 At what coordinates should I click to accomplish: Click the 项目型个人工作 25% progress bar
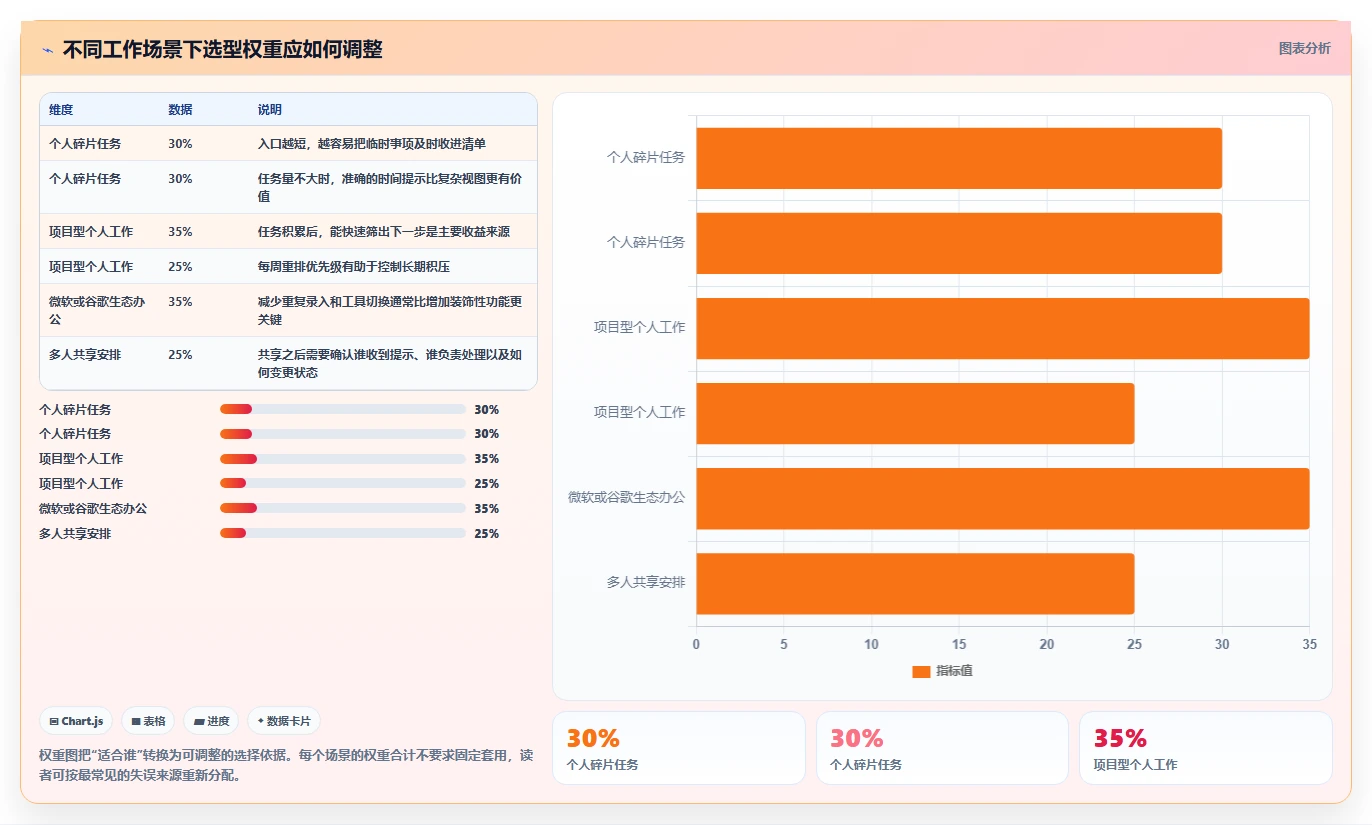(343, 484)
